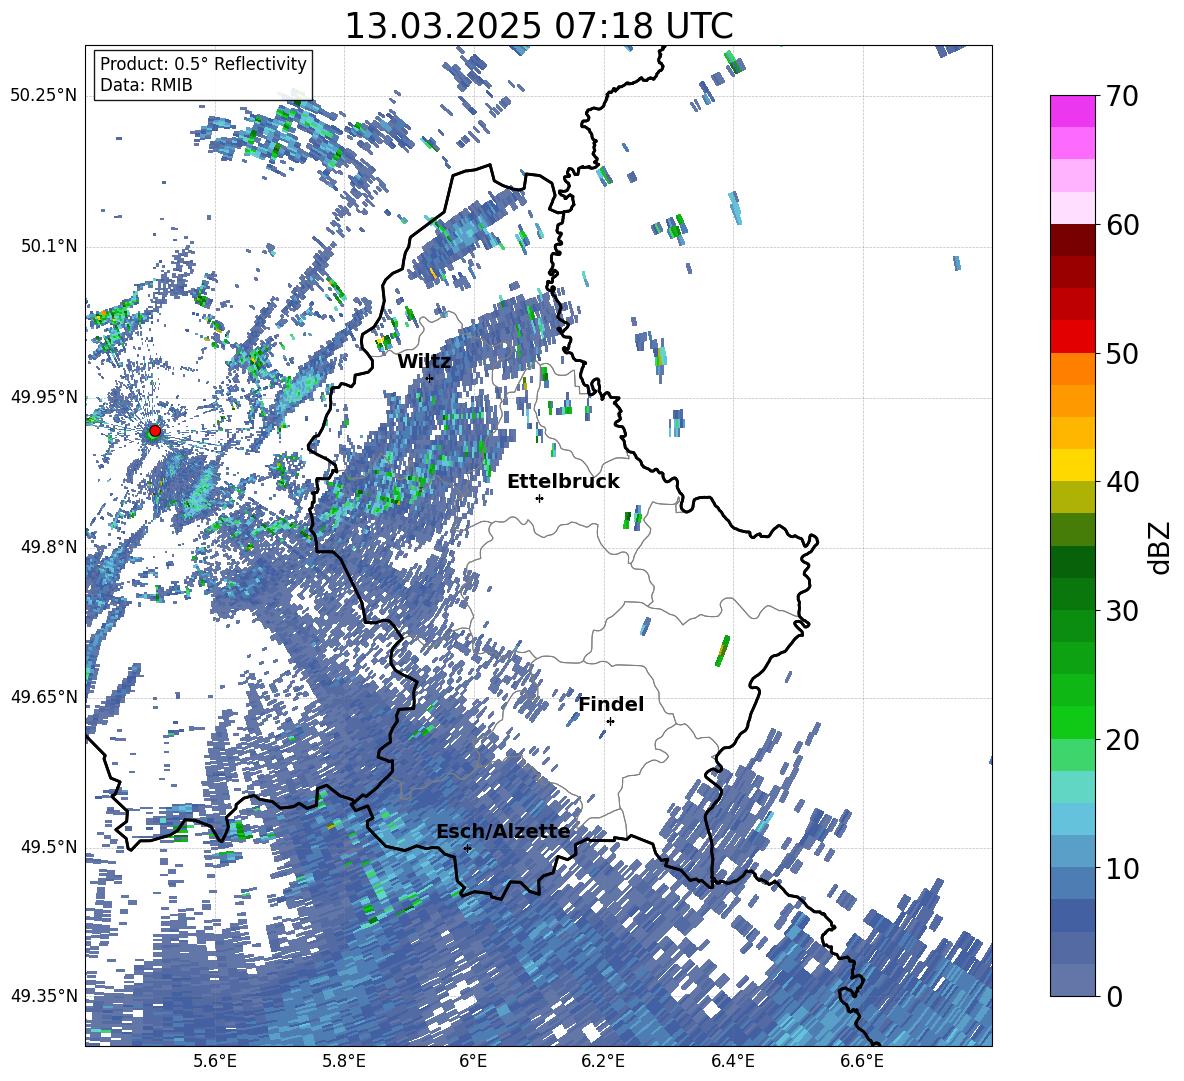The width and height of the screenshot is (1184, 1081).
Task: Click the 30 dBZ colorbar tick label
Action: coord(1122,611)
